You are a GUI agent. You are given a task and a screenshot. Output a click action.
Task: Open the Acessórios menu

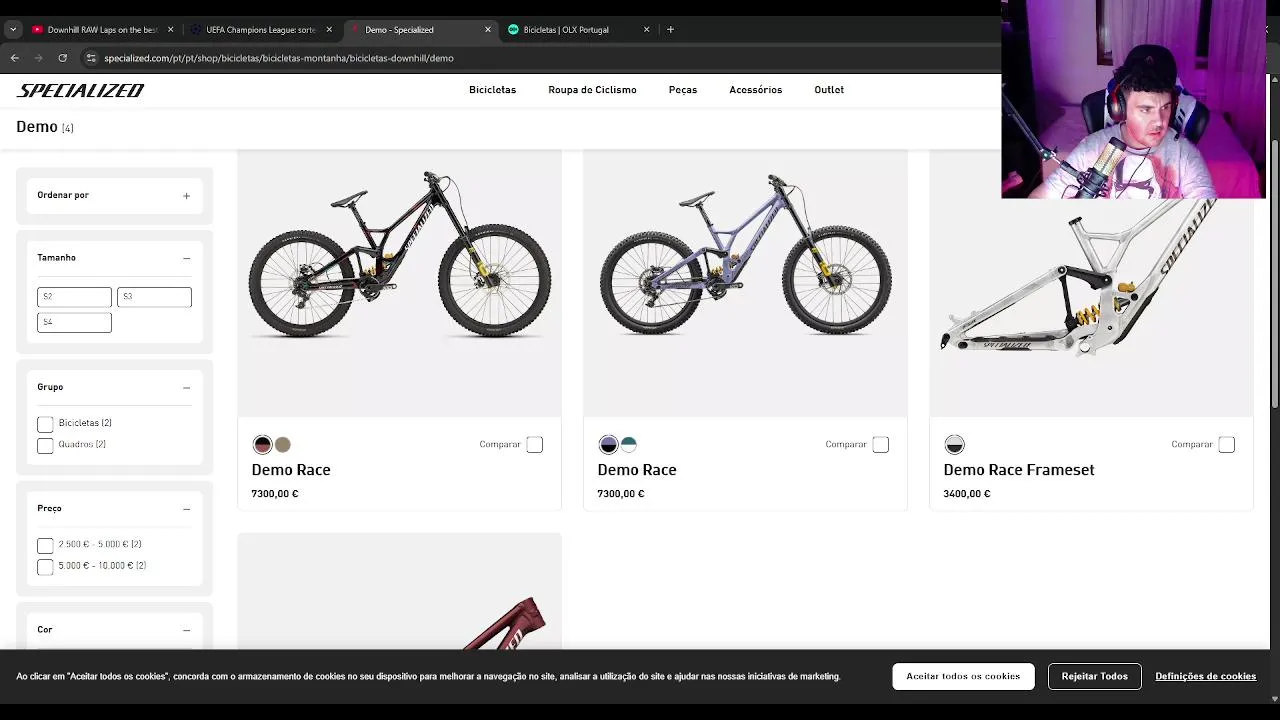[755, 90]
